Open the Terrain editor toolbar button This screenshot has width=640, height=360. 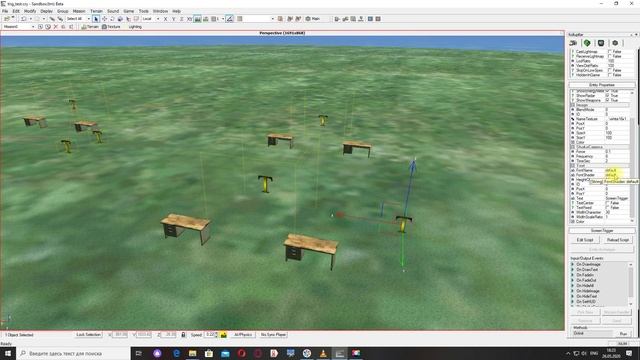tap(90, 27)
